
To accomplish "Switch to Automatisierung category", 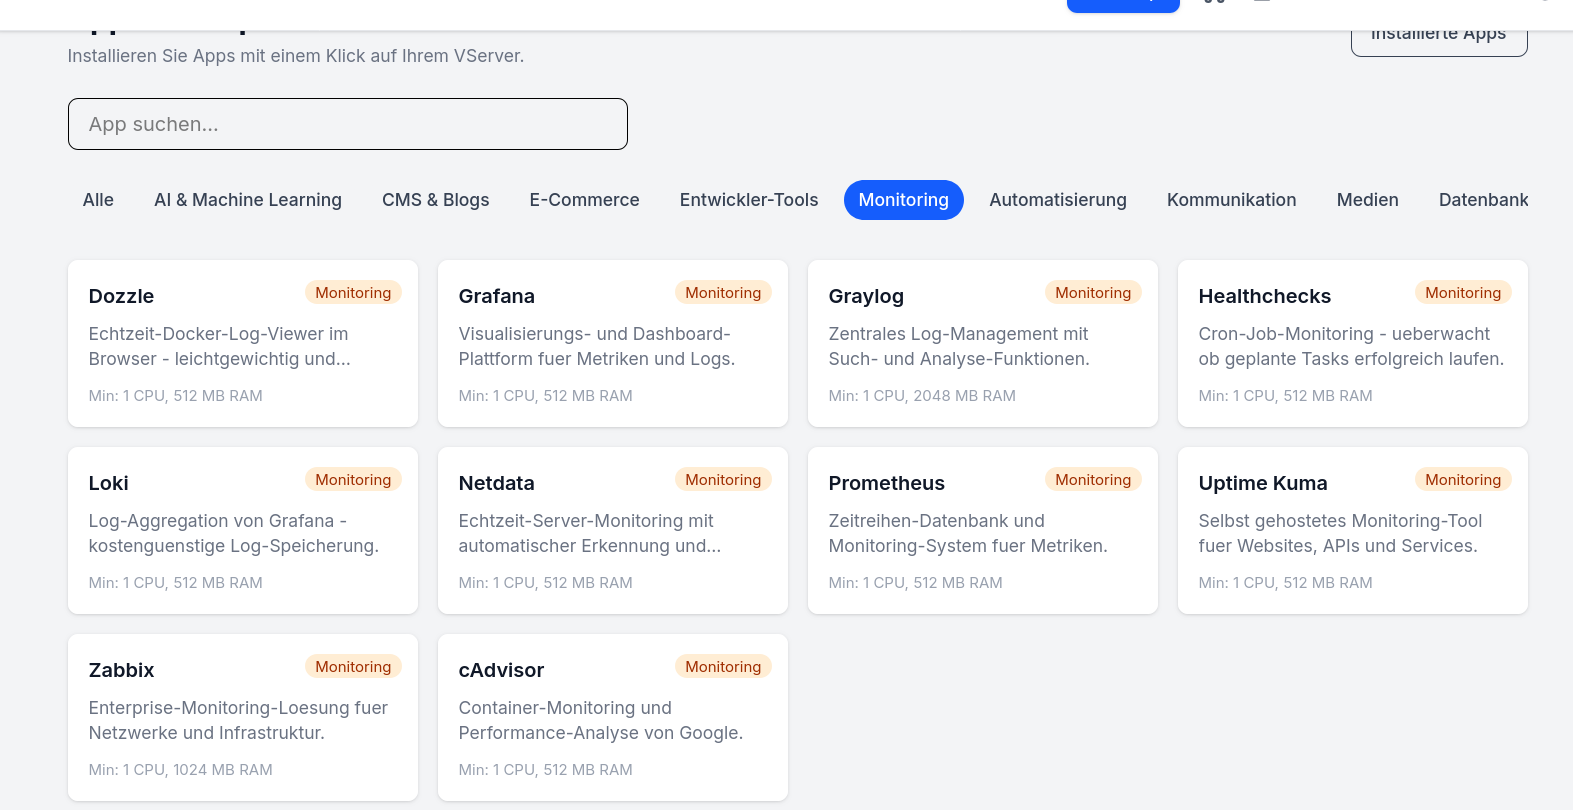I will (1058, 200).
